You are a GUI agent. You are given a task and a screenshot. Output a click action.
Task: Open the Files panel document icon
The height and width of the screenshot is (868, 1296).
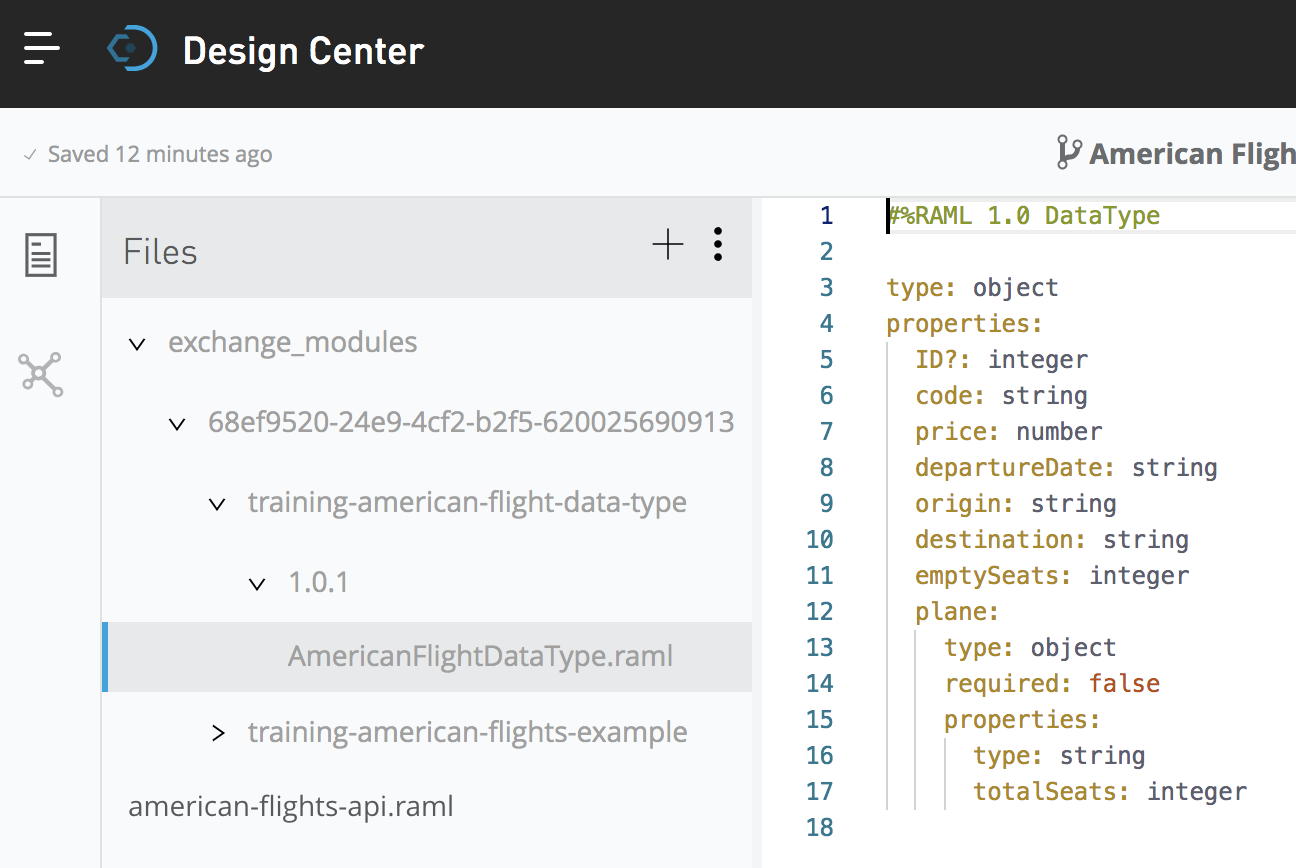click(x=41, y=255)
